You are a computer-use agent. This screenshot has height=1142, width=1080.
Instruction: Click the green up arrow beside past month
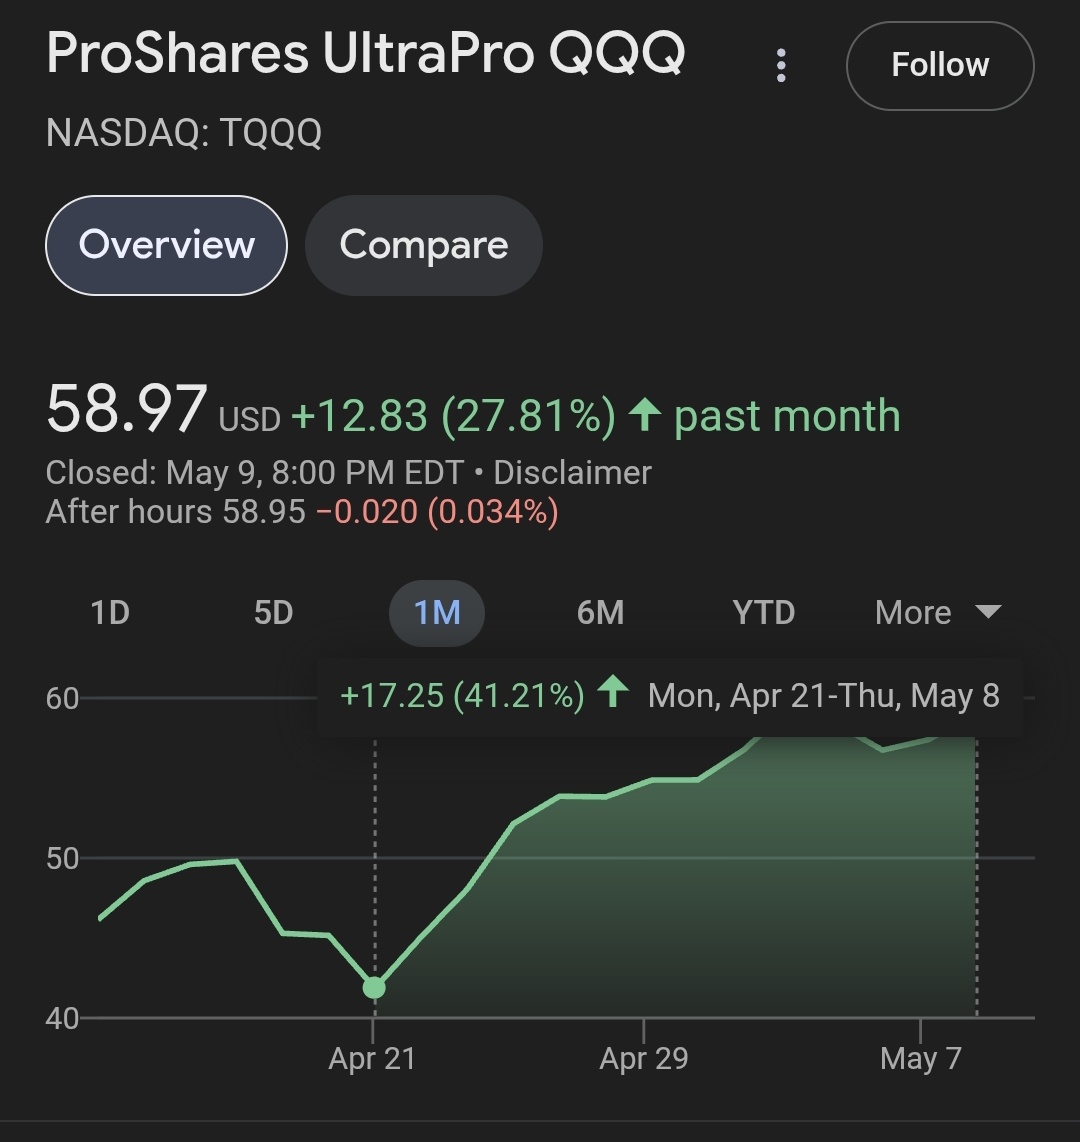coord(645,414)
